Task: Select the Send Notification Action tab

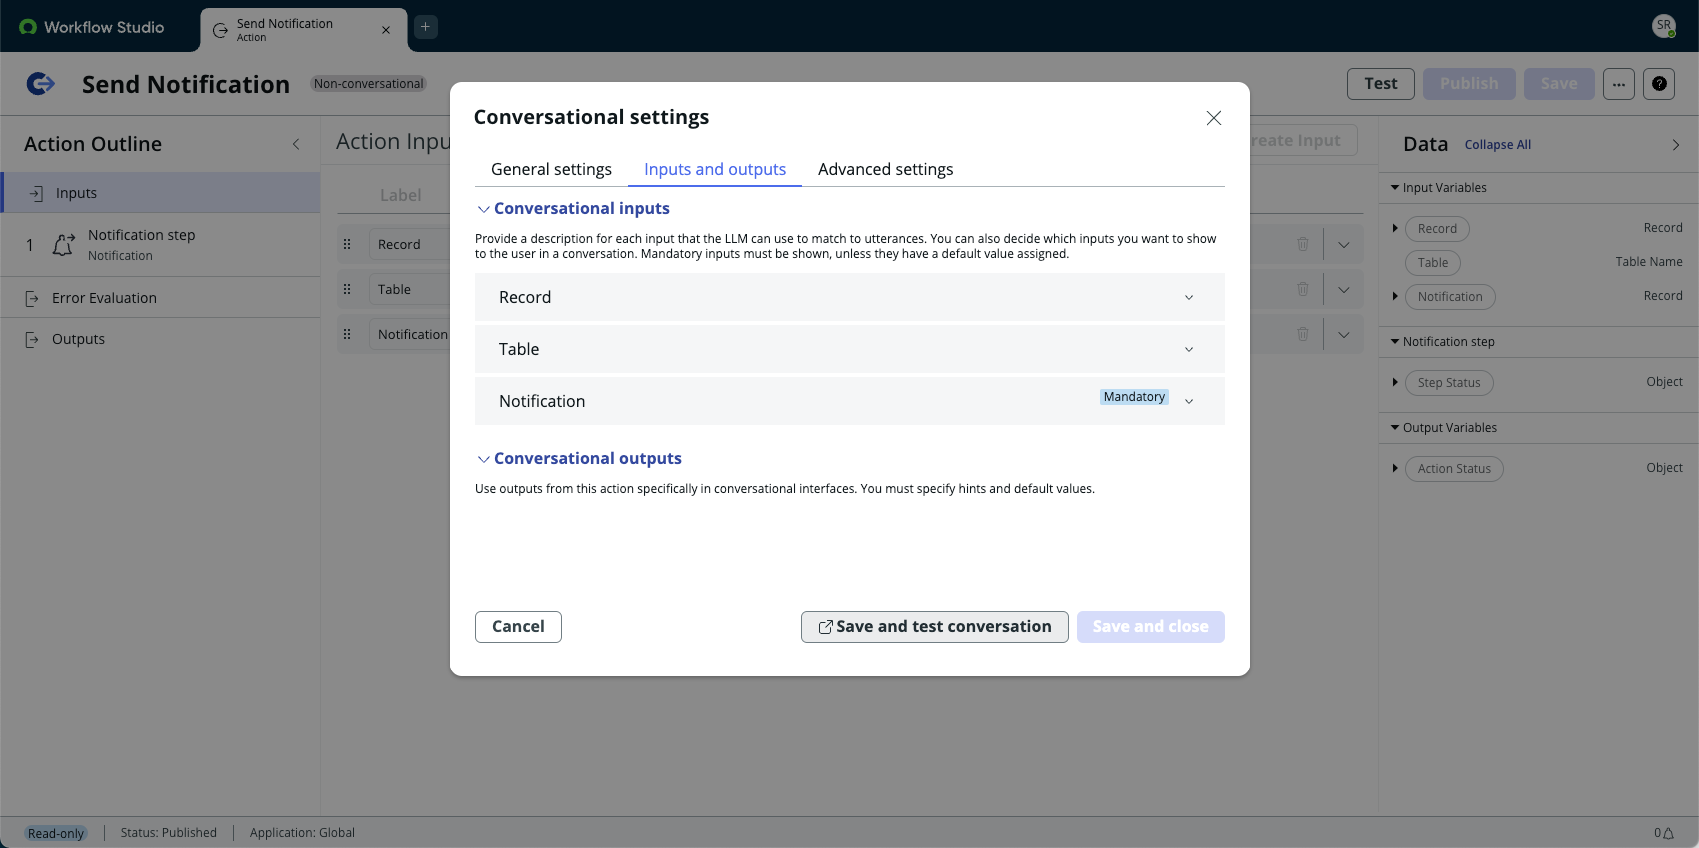Action: 304,30
